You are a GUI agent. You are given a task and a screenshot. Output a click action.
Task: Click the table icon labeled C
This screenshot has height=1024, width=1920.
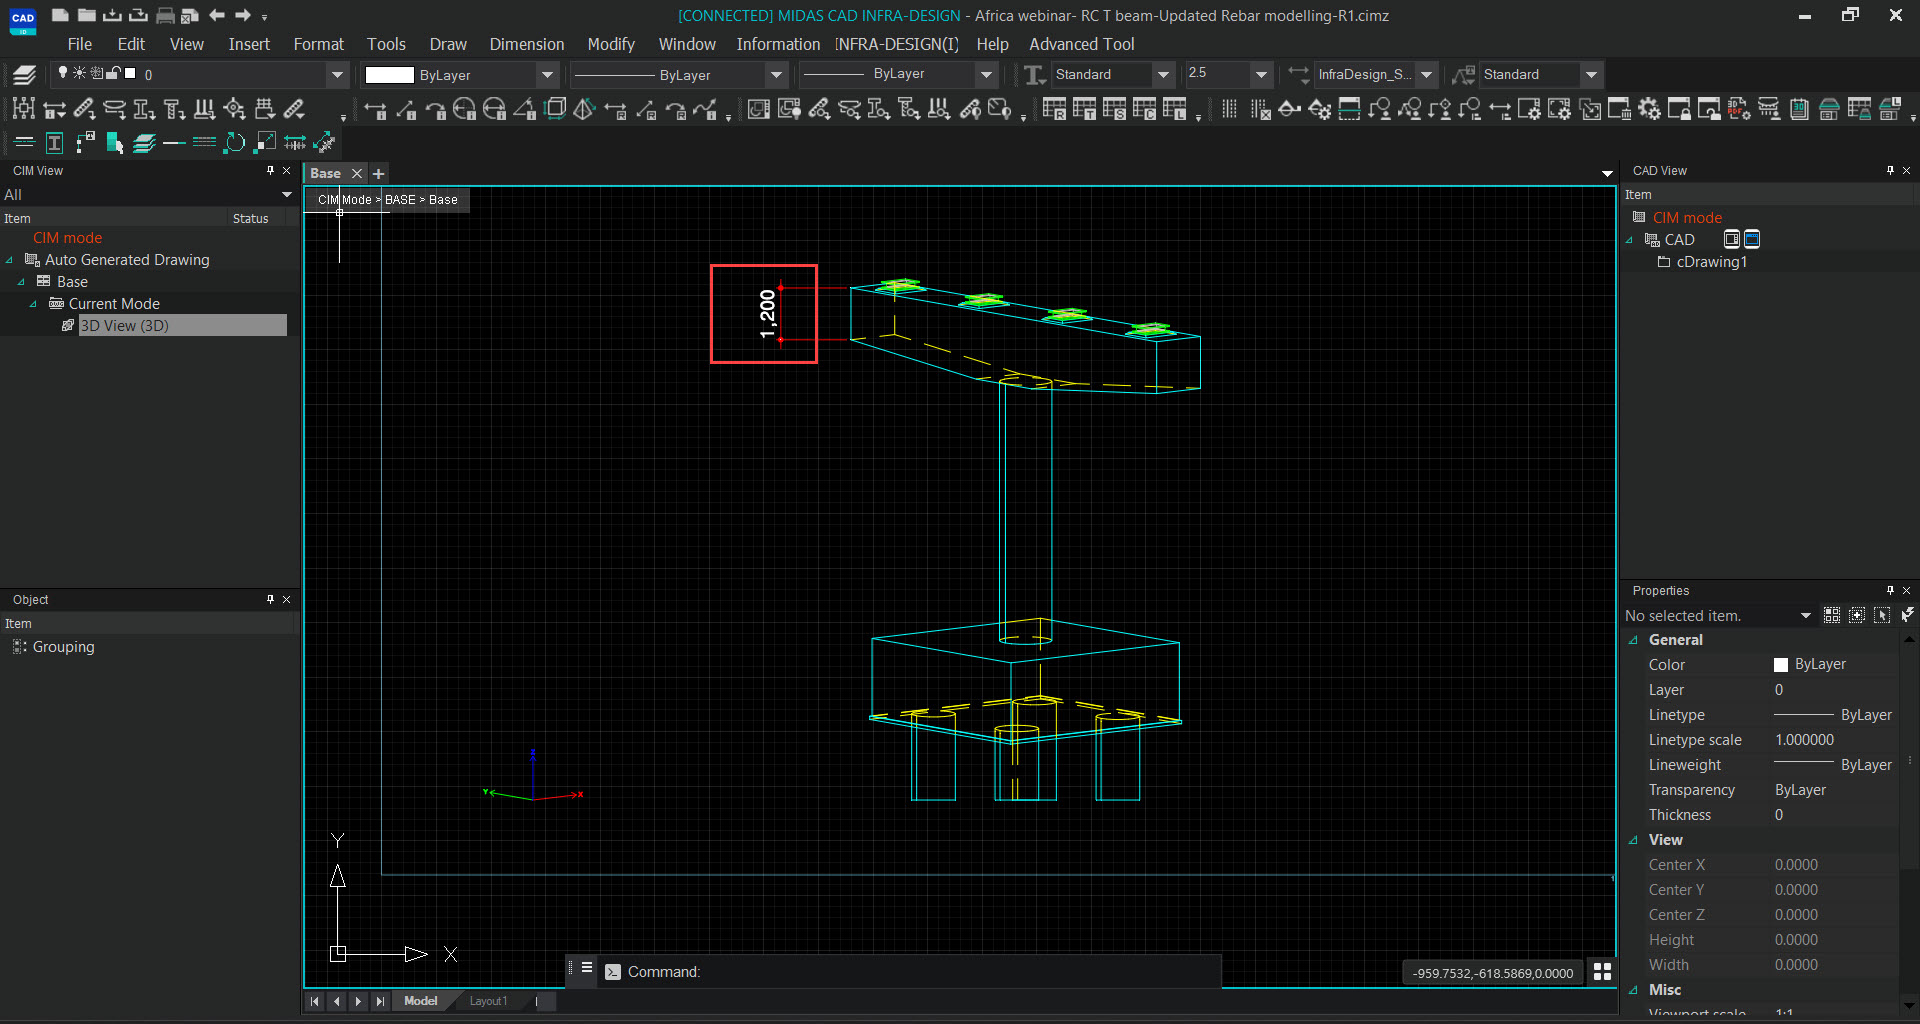coord(1144,109)
